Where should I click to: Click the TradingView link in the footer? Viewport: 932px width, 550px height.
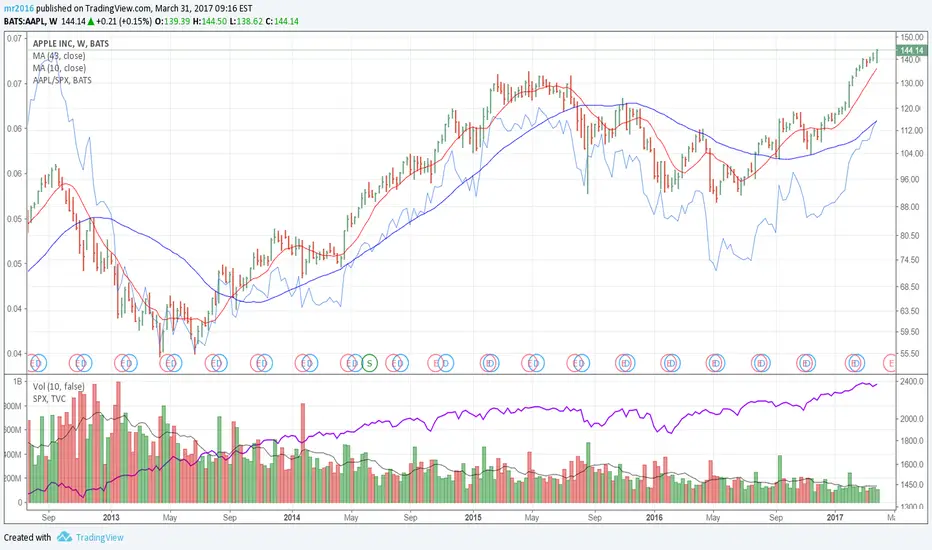tap(99, 538)
